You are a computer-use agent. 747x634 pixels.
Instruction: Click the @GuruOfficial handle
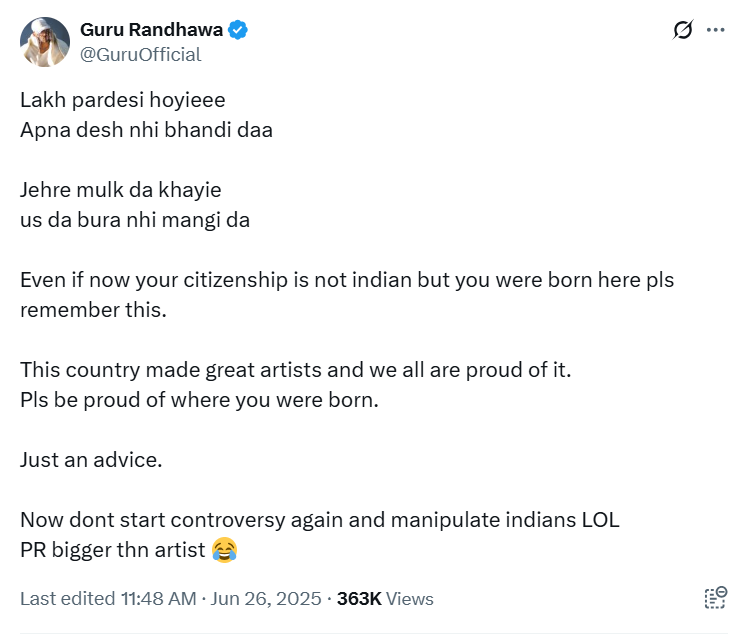[x=141, y=55]
